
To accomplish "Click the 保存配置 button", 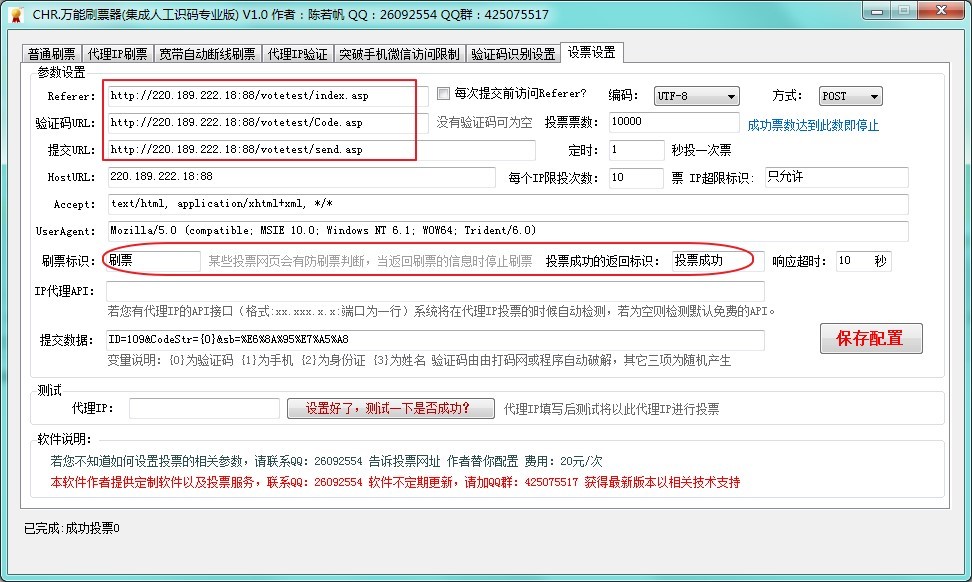I will tap(871, 338).
